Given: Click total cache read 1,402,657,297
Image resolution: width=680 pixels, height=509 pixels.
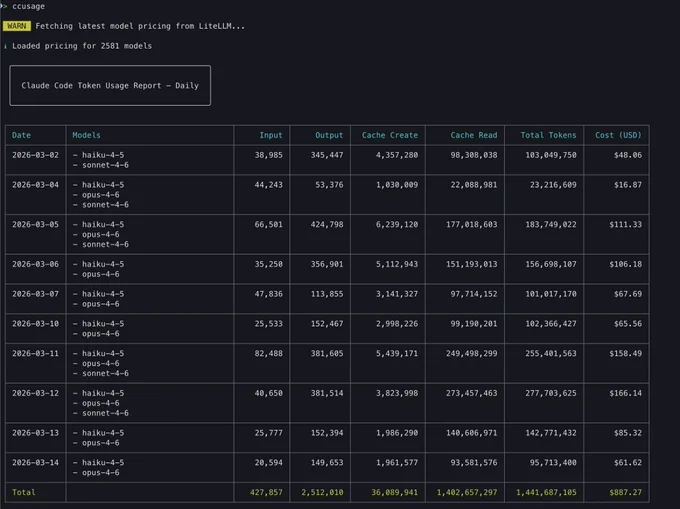Looking at the screenshot, I should click(467, 493).
